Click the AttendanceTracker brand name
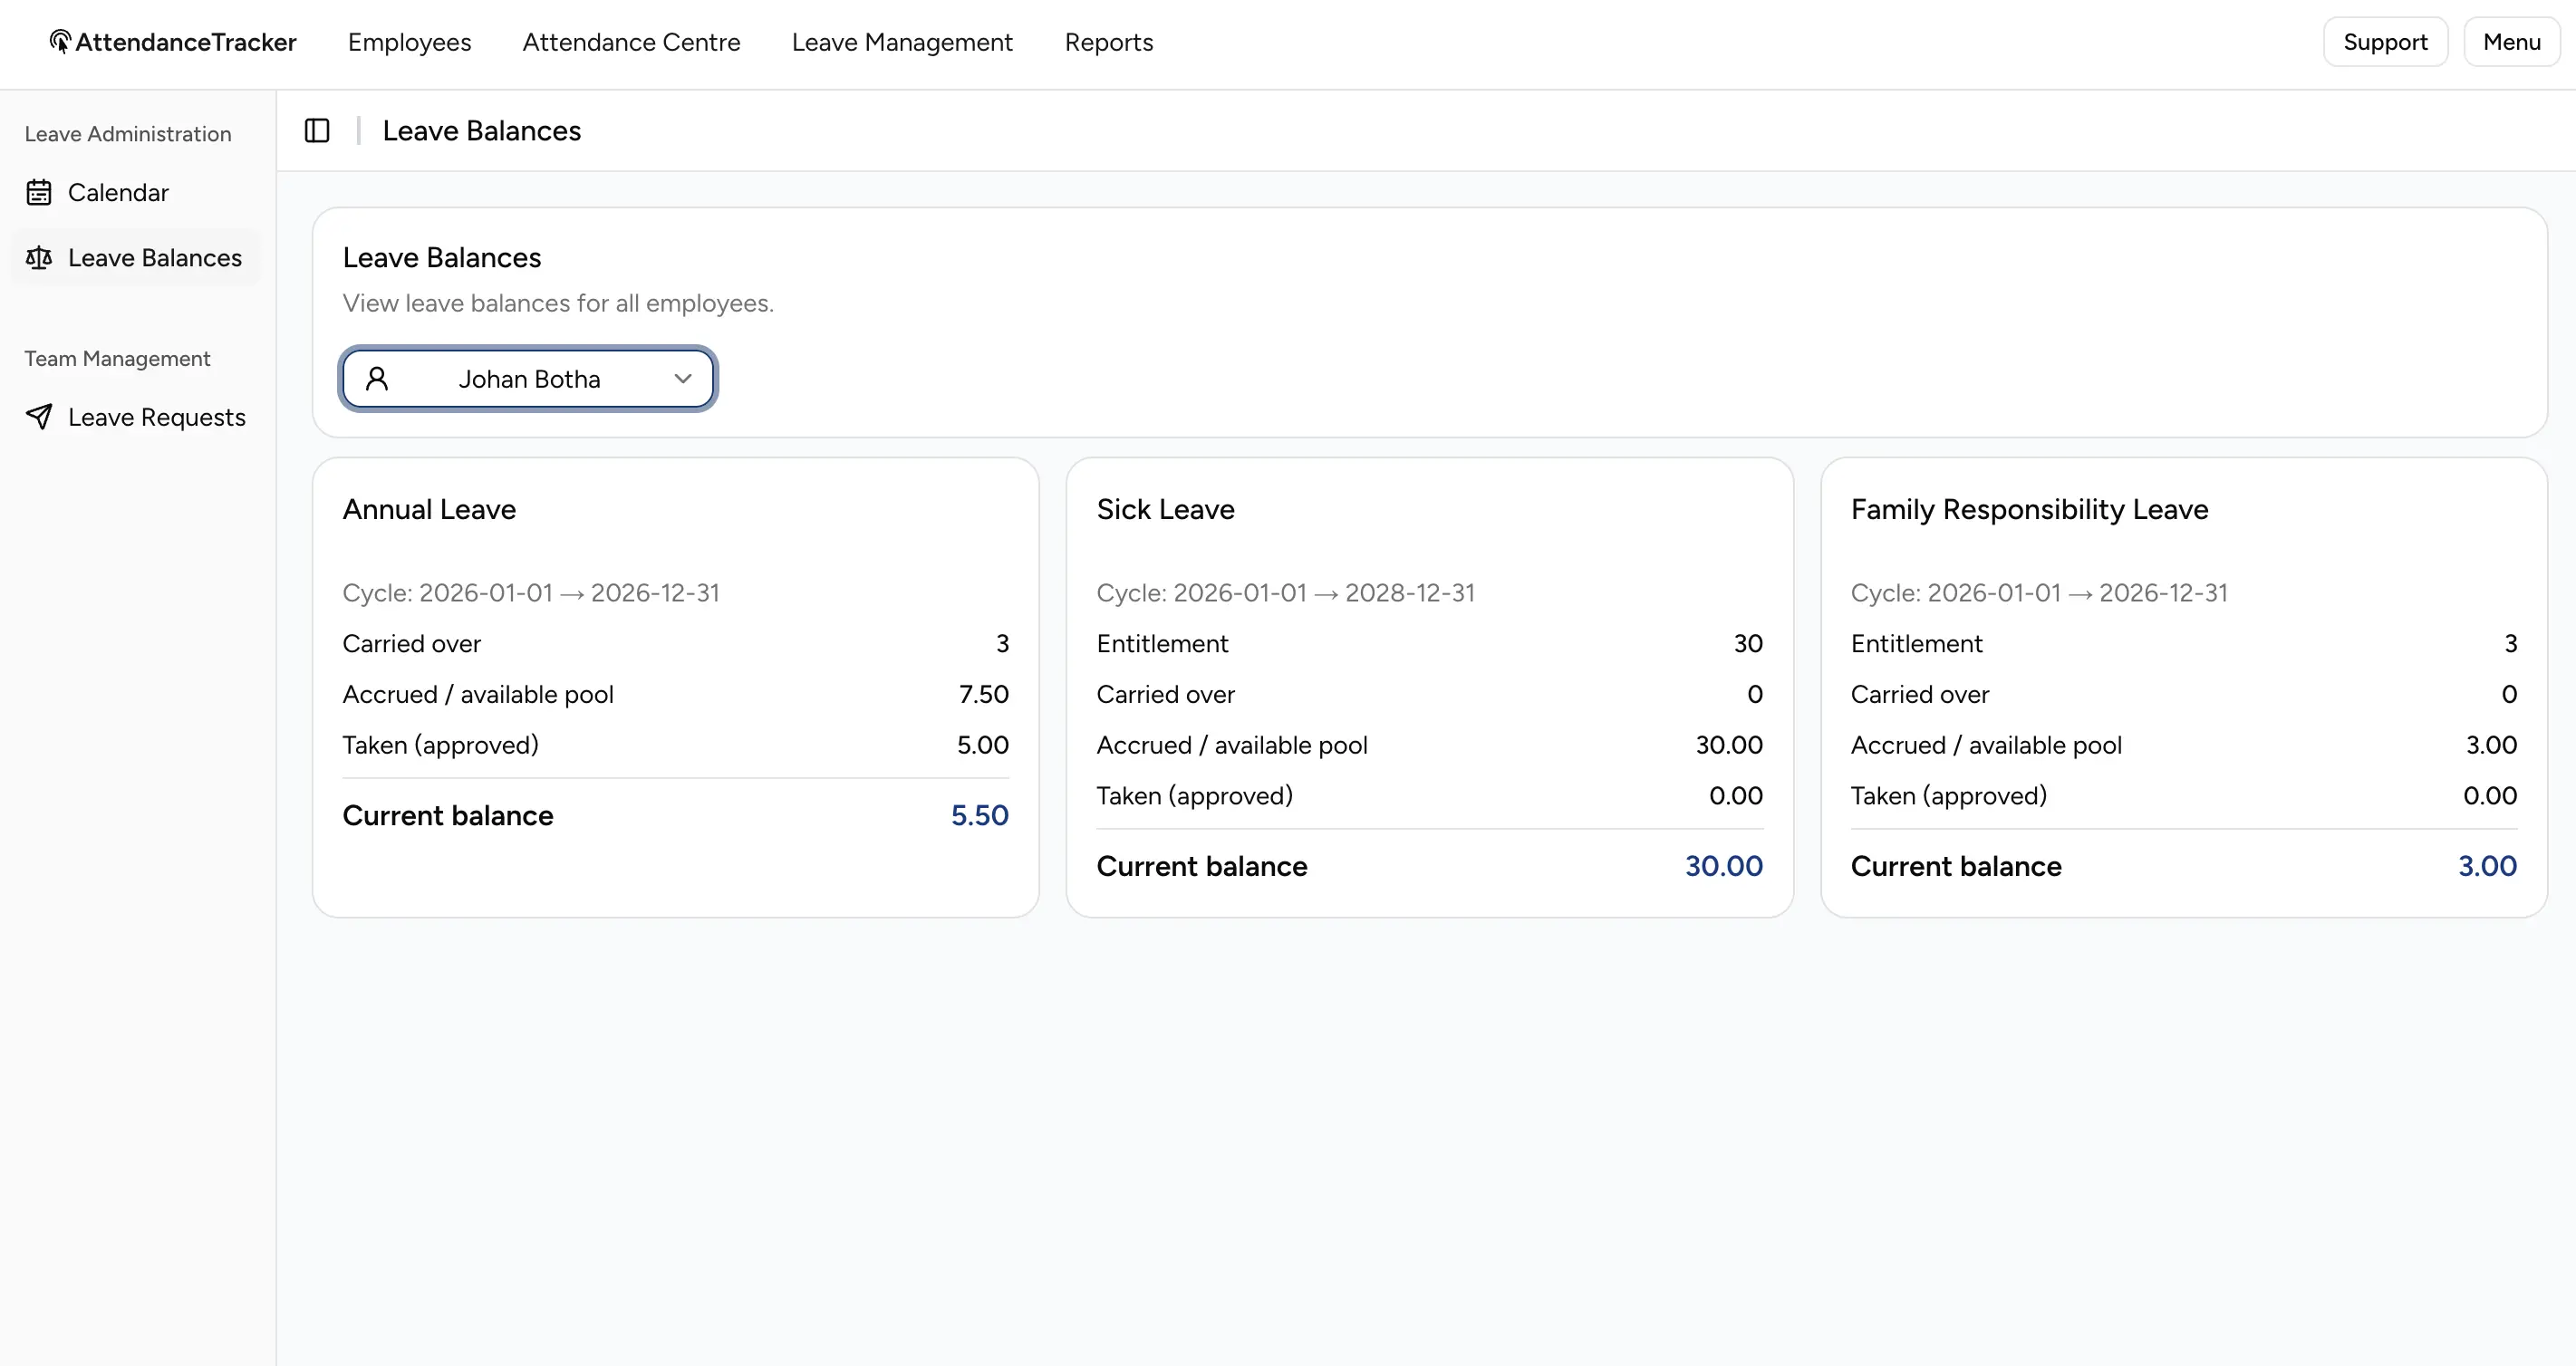The image size is (2576, 1366). (x=186, y=42)
